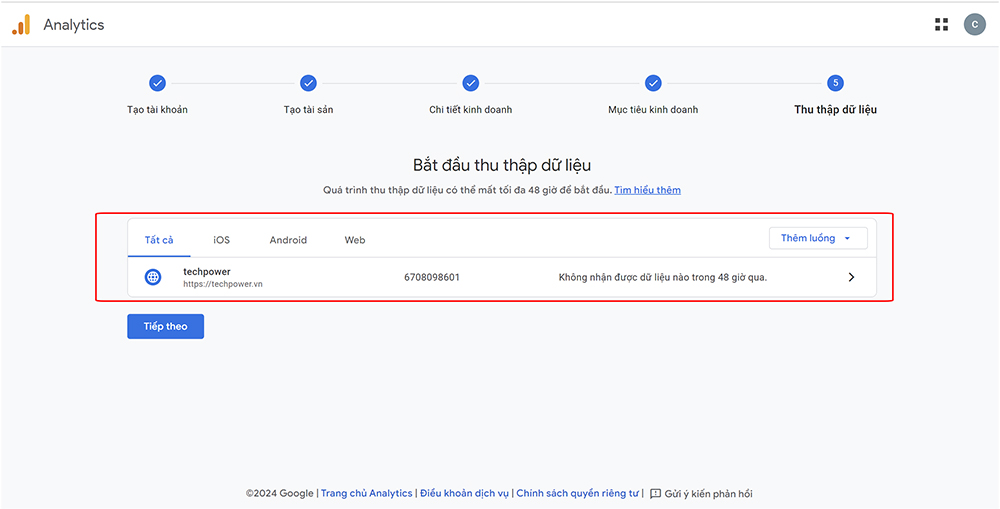The image size is (1000, 509).
Task: Open the Tìm hiểu thêm link
Action: pyautogui.click(x=647, y=190)
